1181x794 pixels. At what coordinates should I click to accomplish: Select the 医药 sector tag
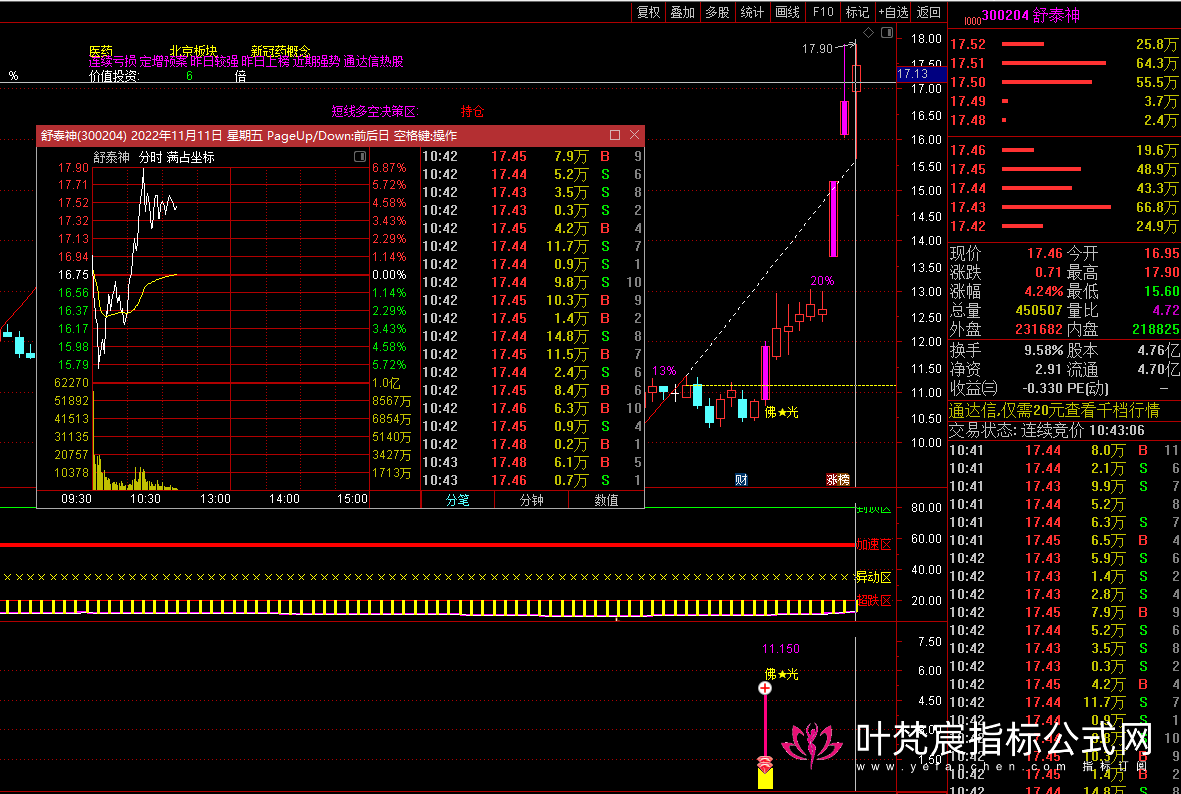(x=101, y=51)
